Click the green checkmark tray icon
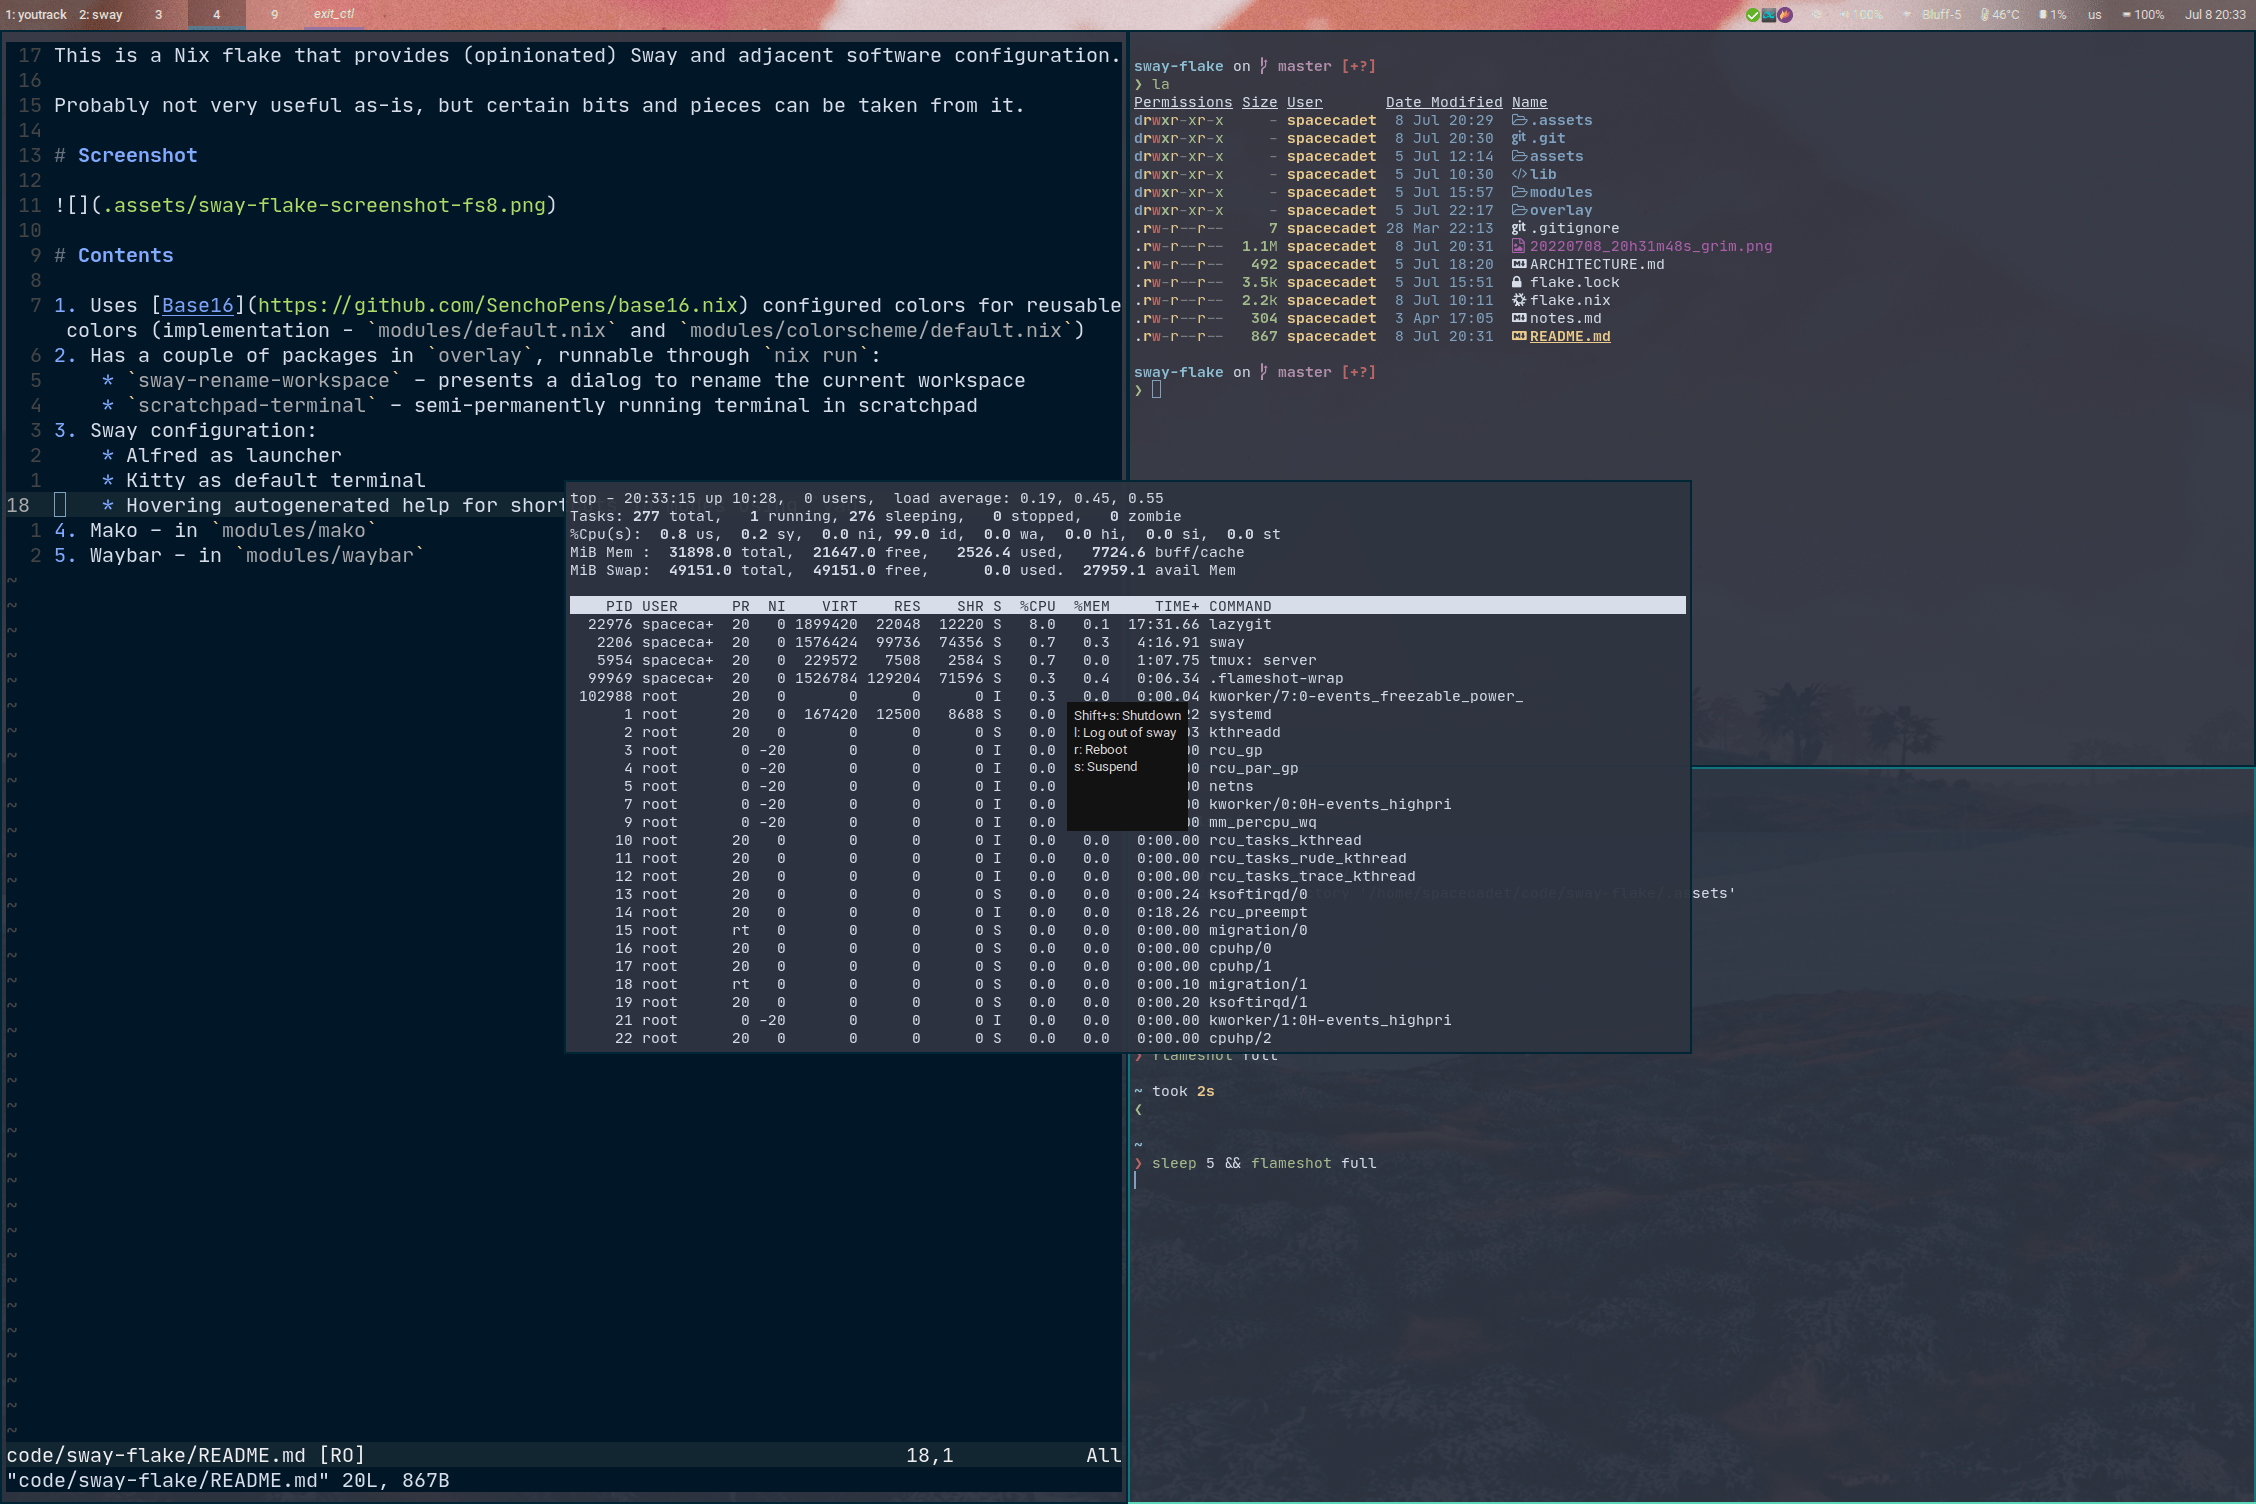This screenshot has height=1504, width=2256. [1753, 15]
